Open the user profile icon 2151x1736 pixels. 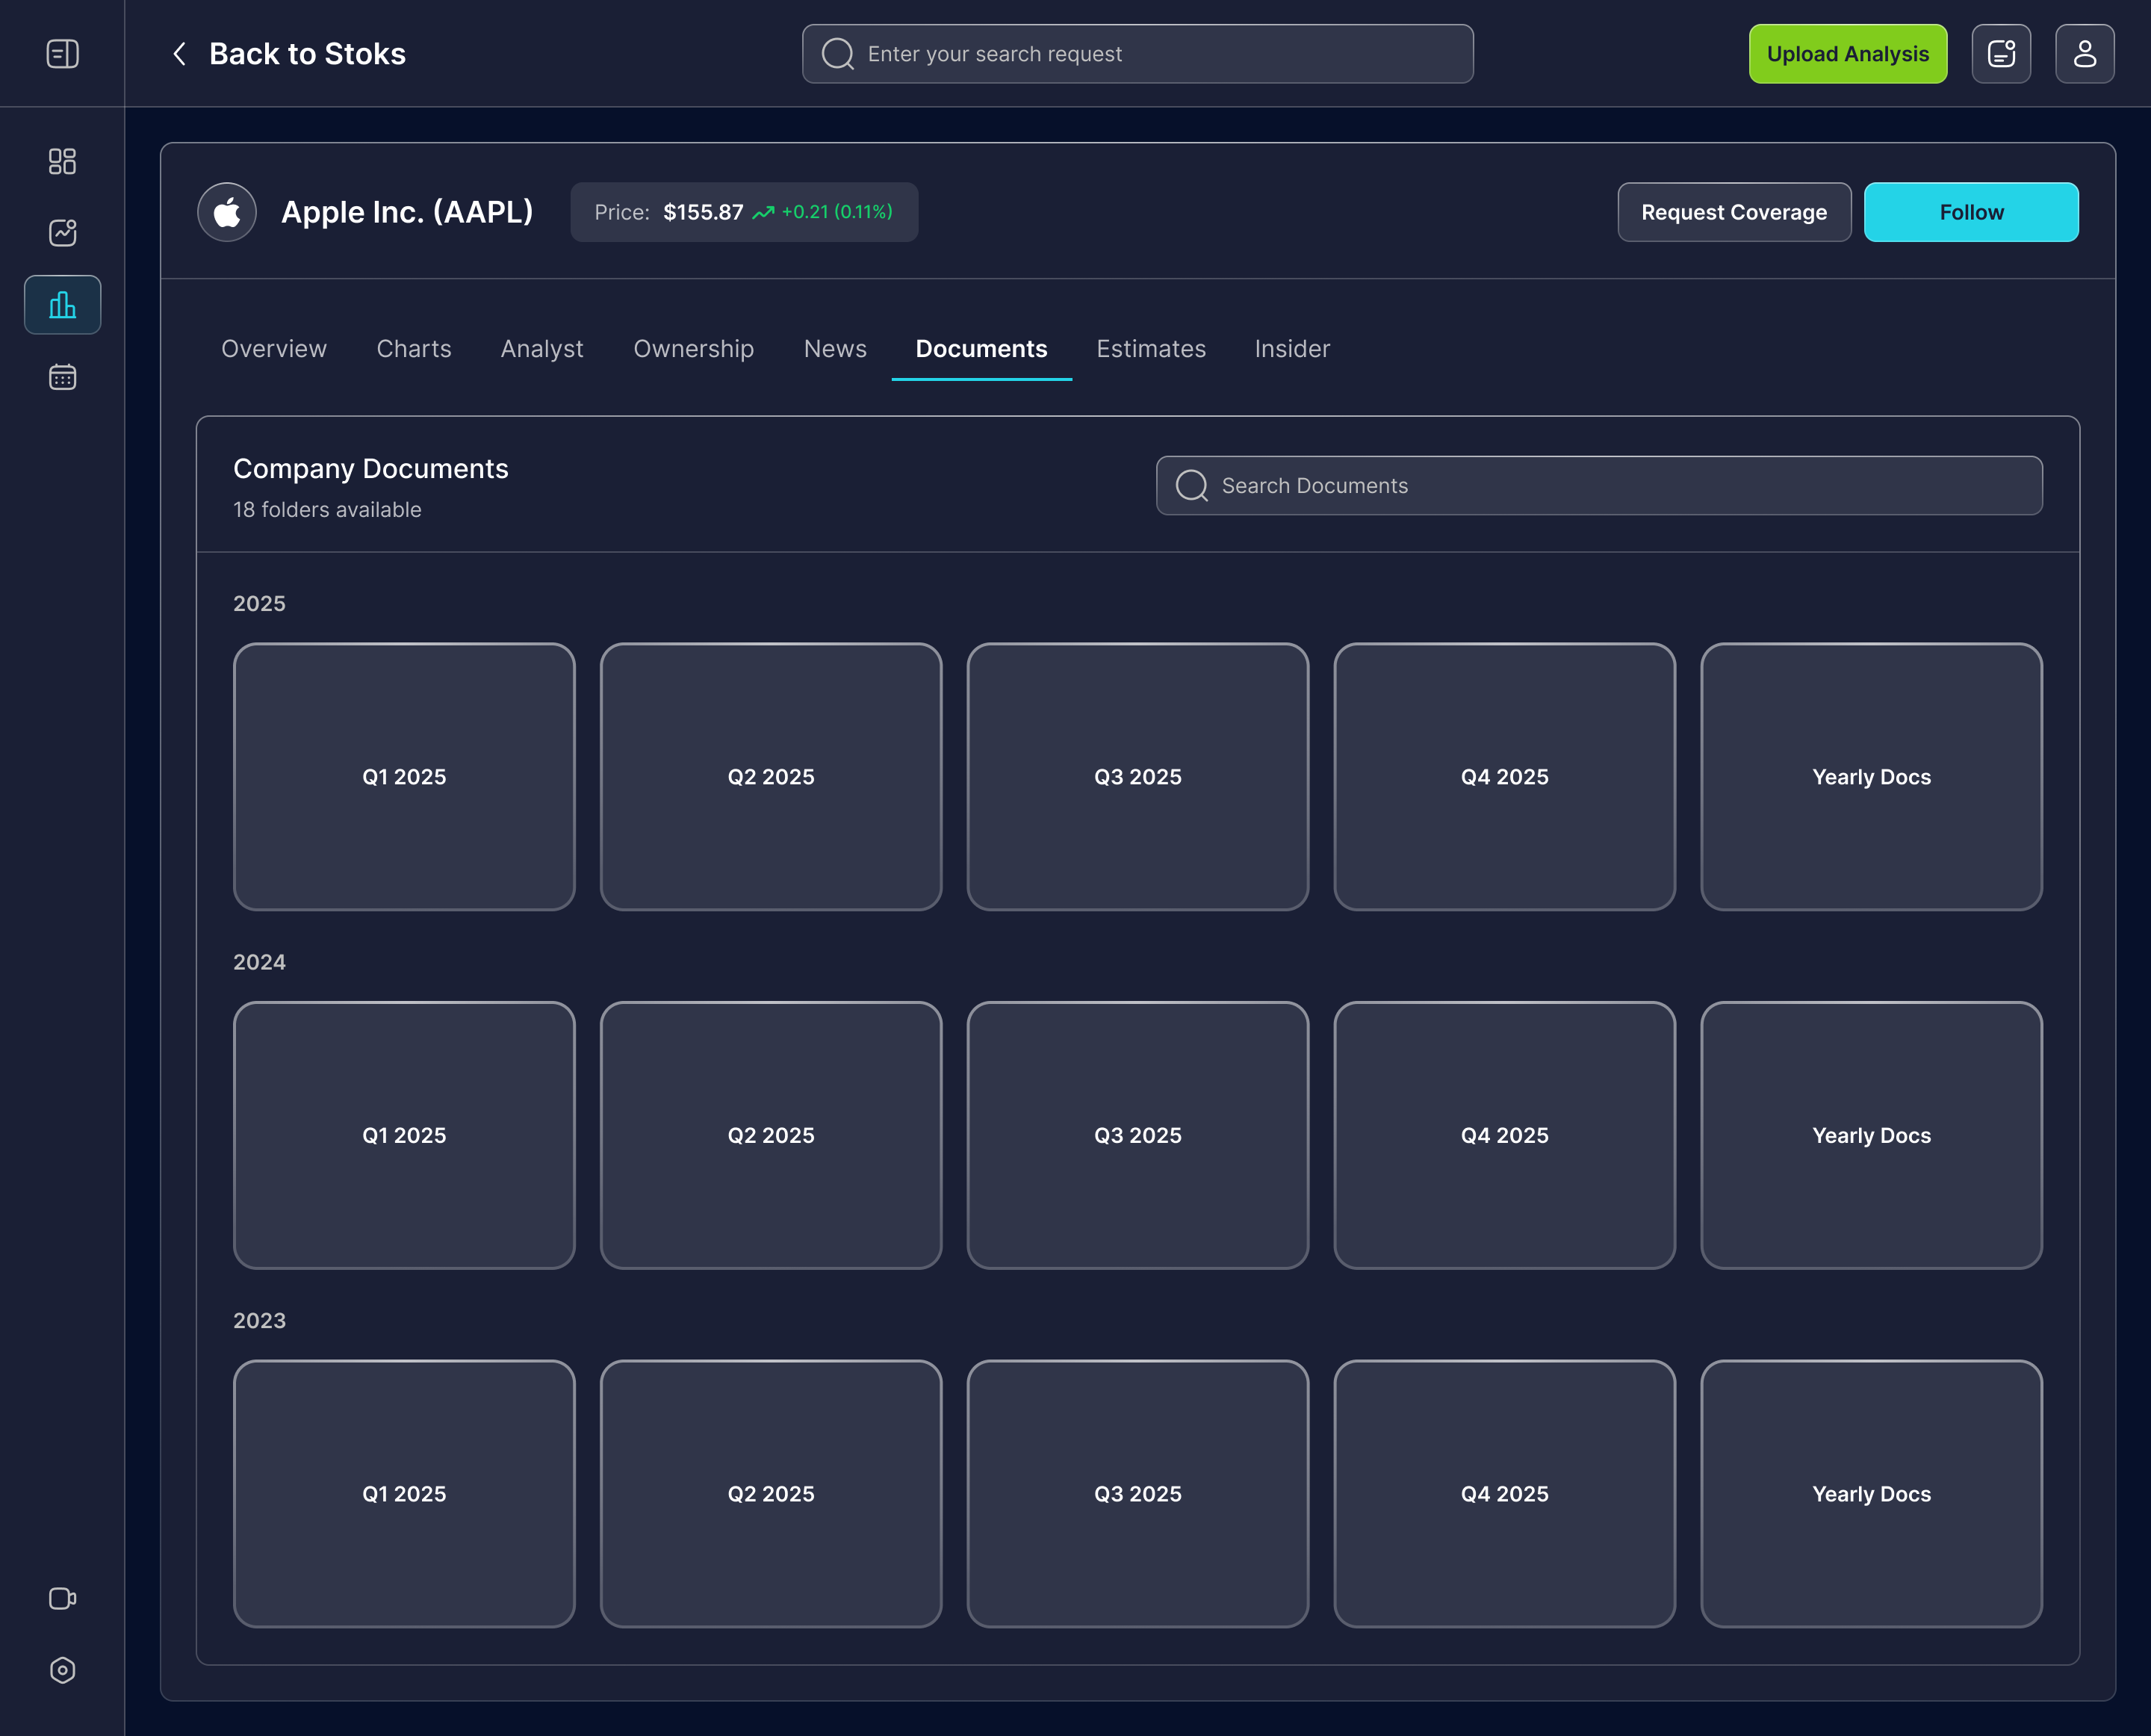2084,54
